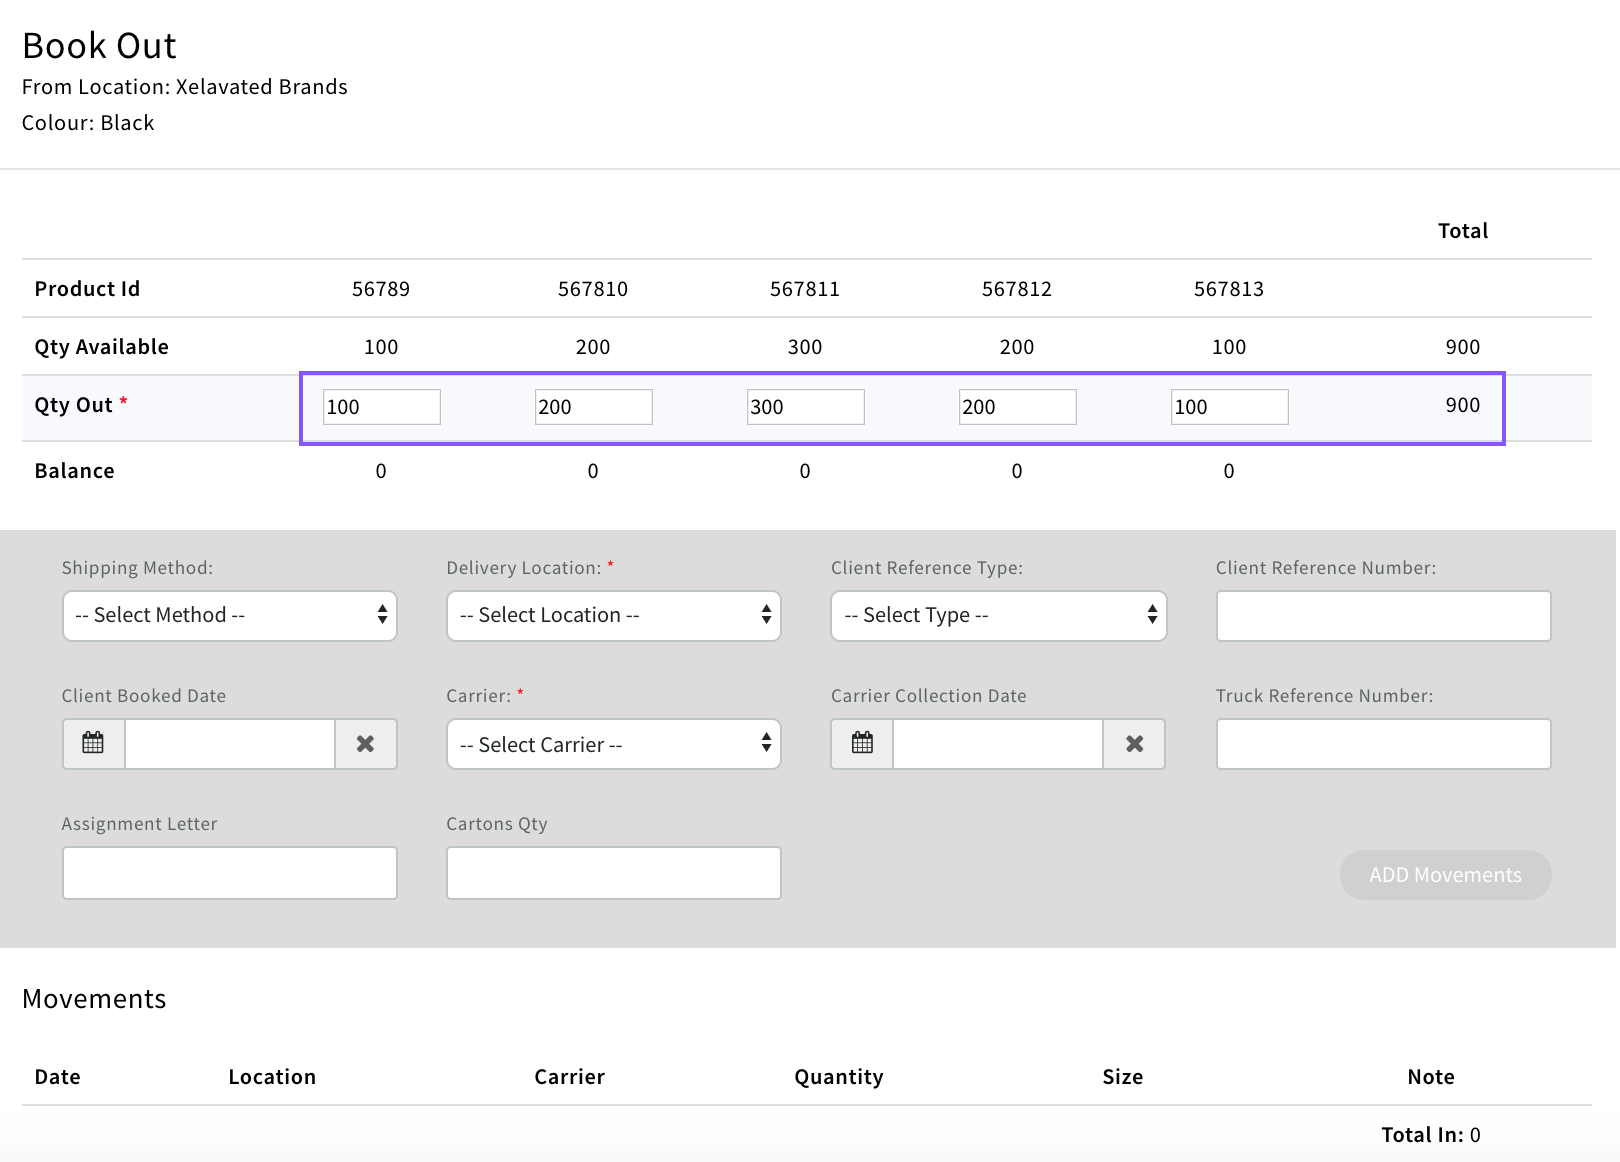Focus the Client Reference Number field
Viewport: 1620px width, 1162px height.
click(x=1383, y=616)
